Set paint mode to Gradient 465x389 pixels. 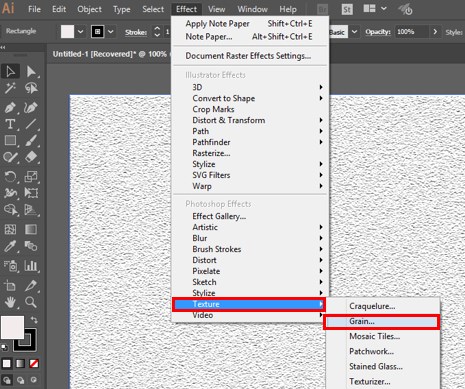click(x=20, y=363)
